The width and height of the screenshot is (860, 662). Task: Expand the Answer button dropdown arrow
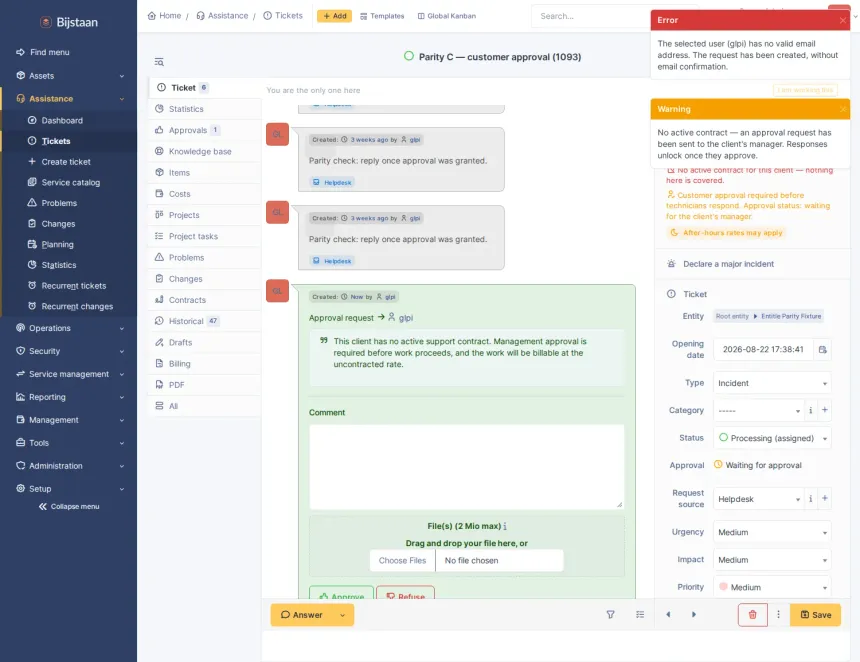pyautogui.click(x=343, y=615)
